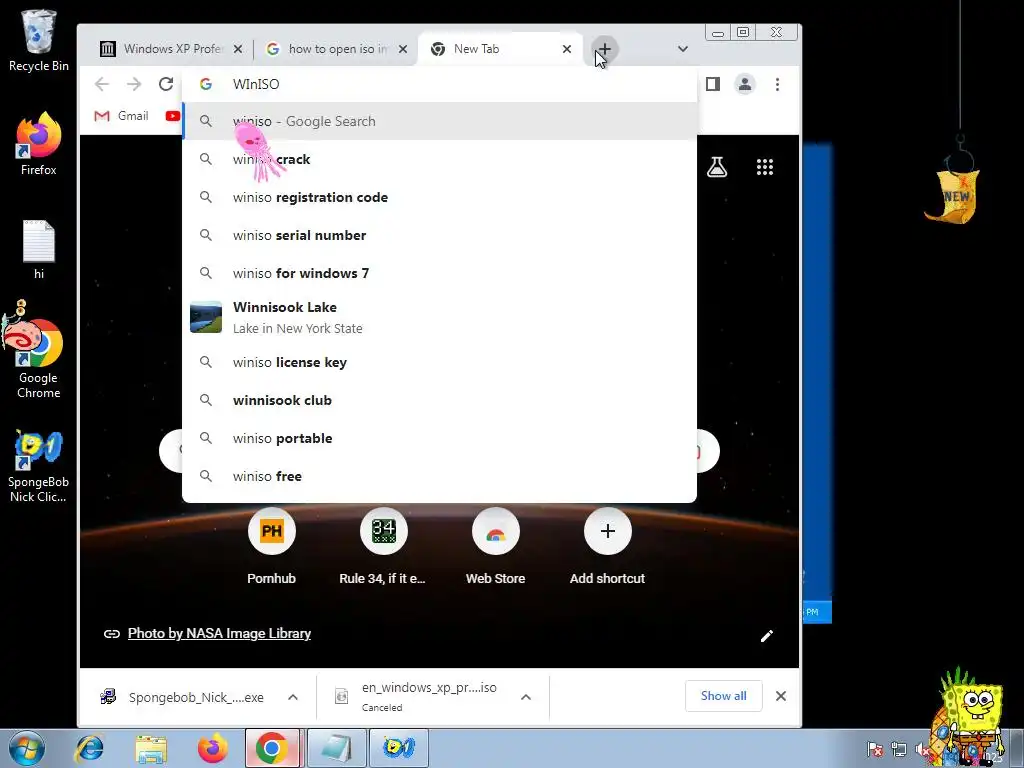
Task: Click Show all downloads button
Action: tap(724, 696)
